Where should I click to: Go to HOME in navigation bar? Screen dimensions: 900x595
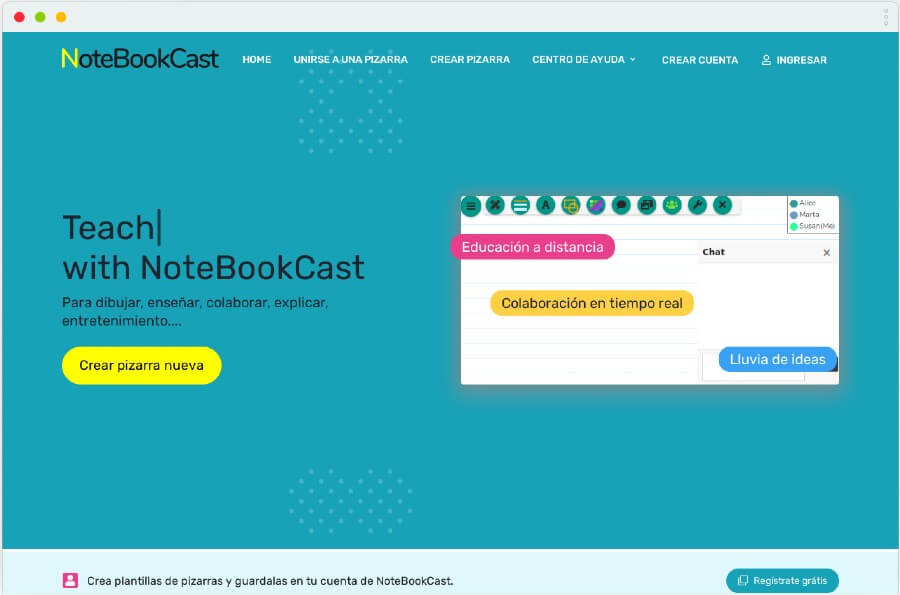pos(257,60)
